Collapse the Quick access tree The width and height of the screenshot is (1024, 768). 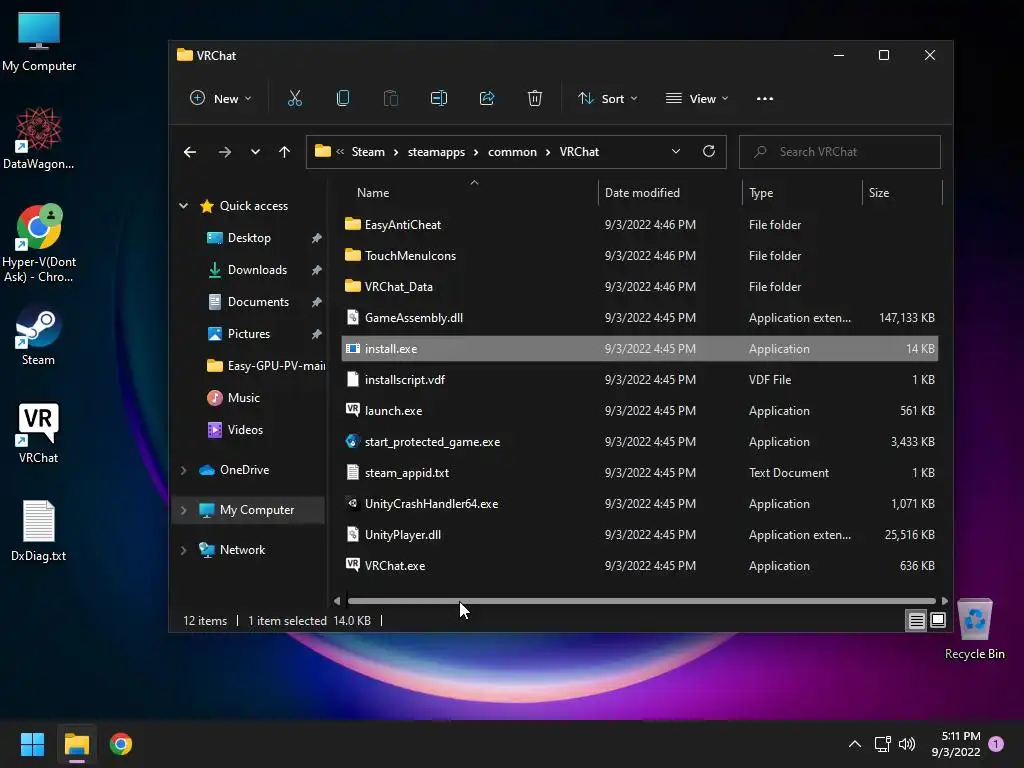pyautogui.click(x=184, y=206)
